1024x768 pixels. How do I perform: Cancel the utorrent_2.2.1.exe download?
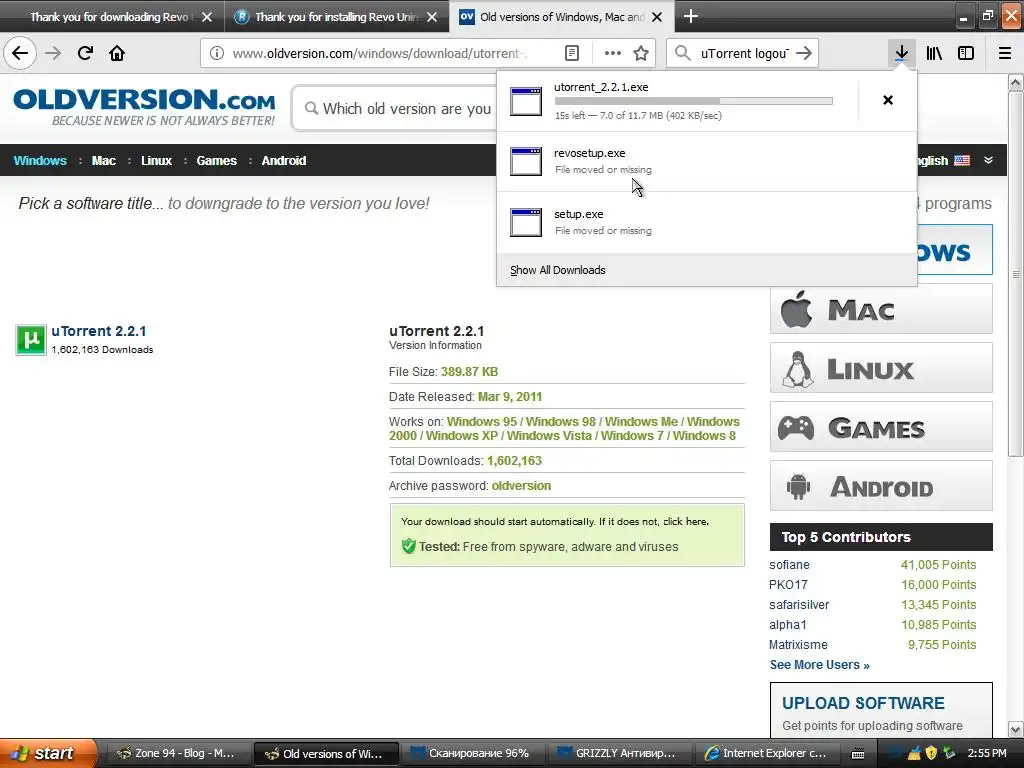(888, 100)
